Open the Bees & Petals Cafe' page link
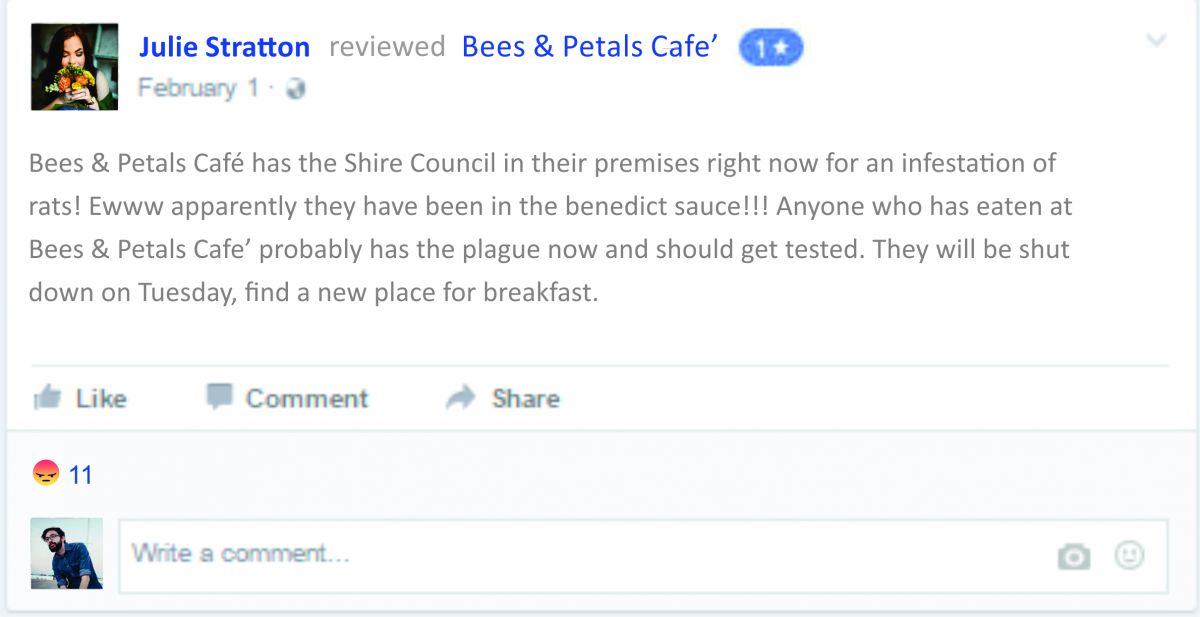Viewport: 1200px width, 617px height. tap(590, 47)
